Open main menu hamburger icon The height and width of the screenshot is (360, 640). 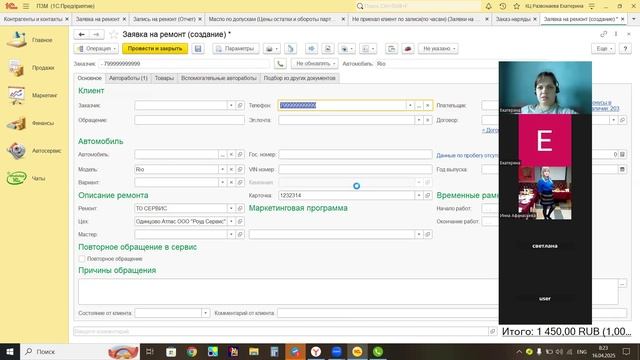click(26, 6)
